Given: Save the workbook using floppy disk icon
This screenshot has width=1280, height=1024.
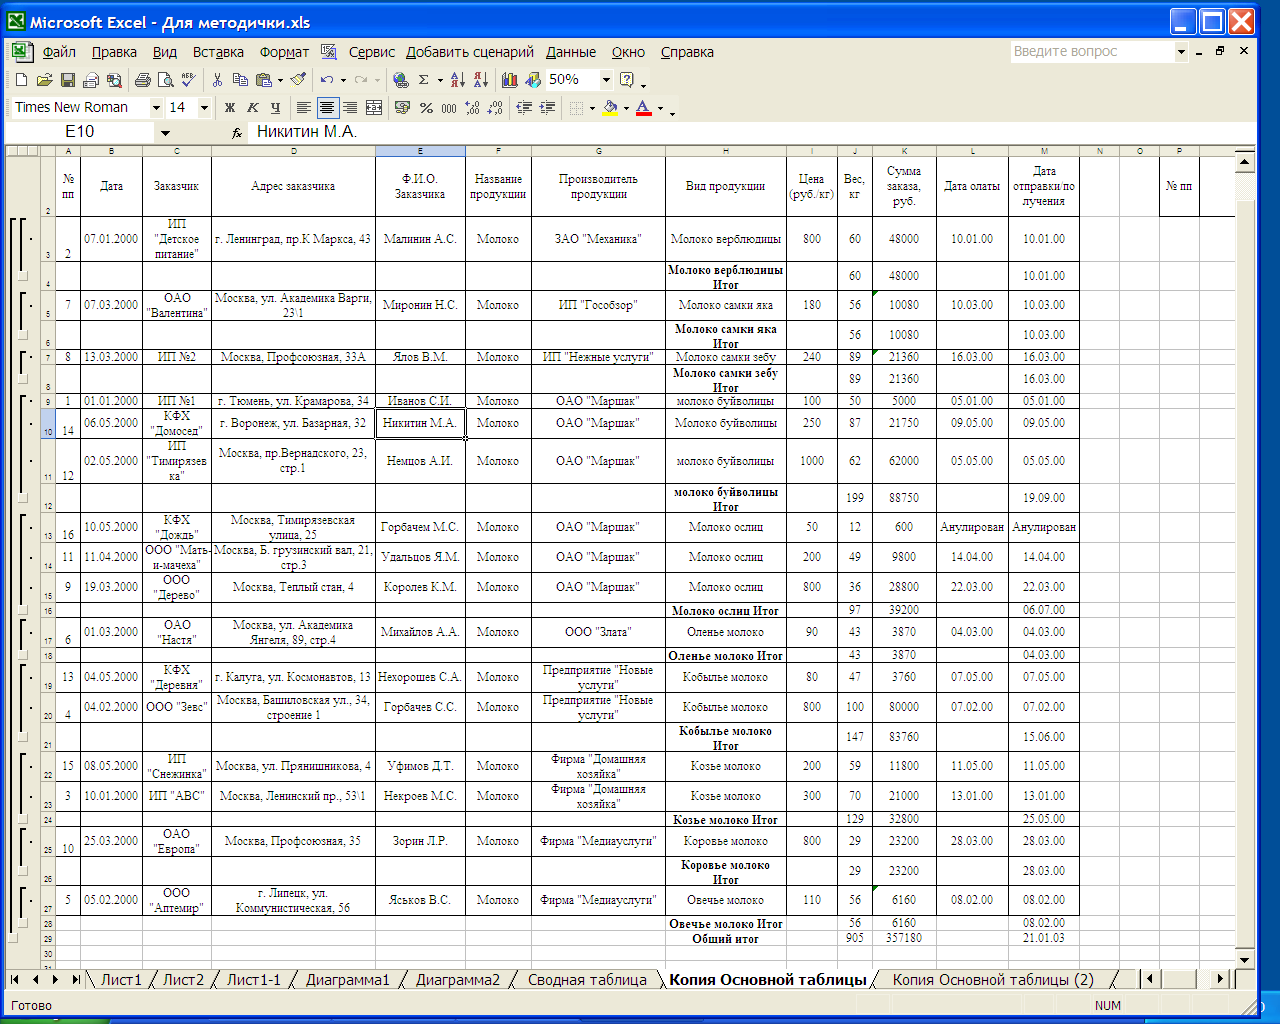Looking at the screenshot, I should [68, 80].
